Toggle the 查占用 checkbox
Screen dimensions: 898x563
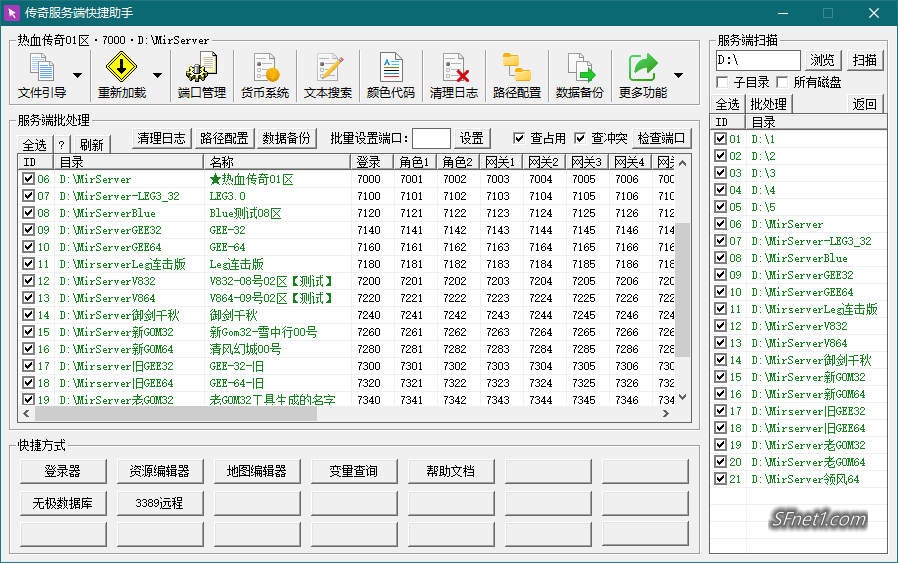click(519, 138)
